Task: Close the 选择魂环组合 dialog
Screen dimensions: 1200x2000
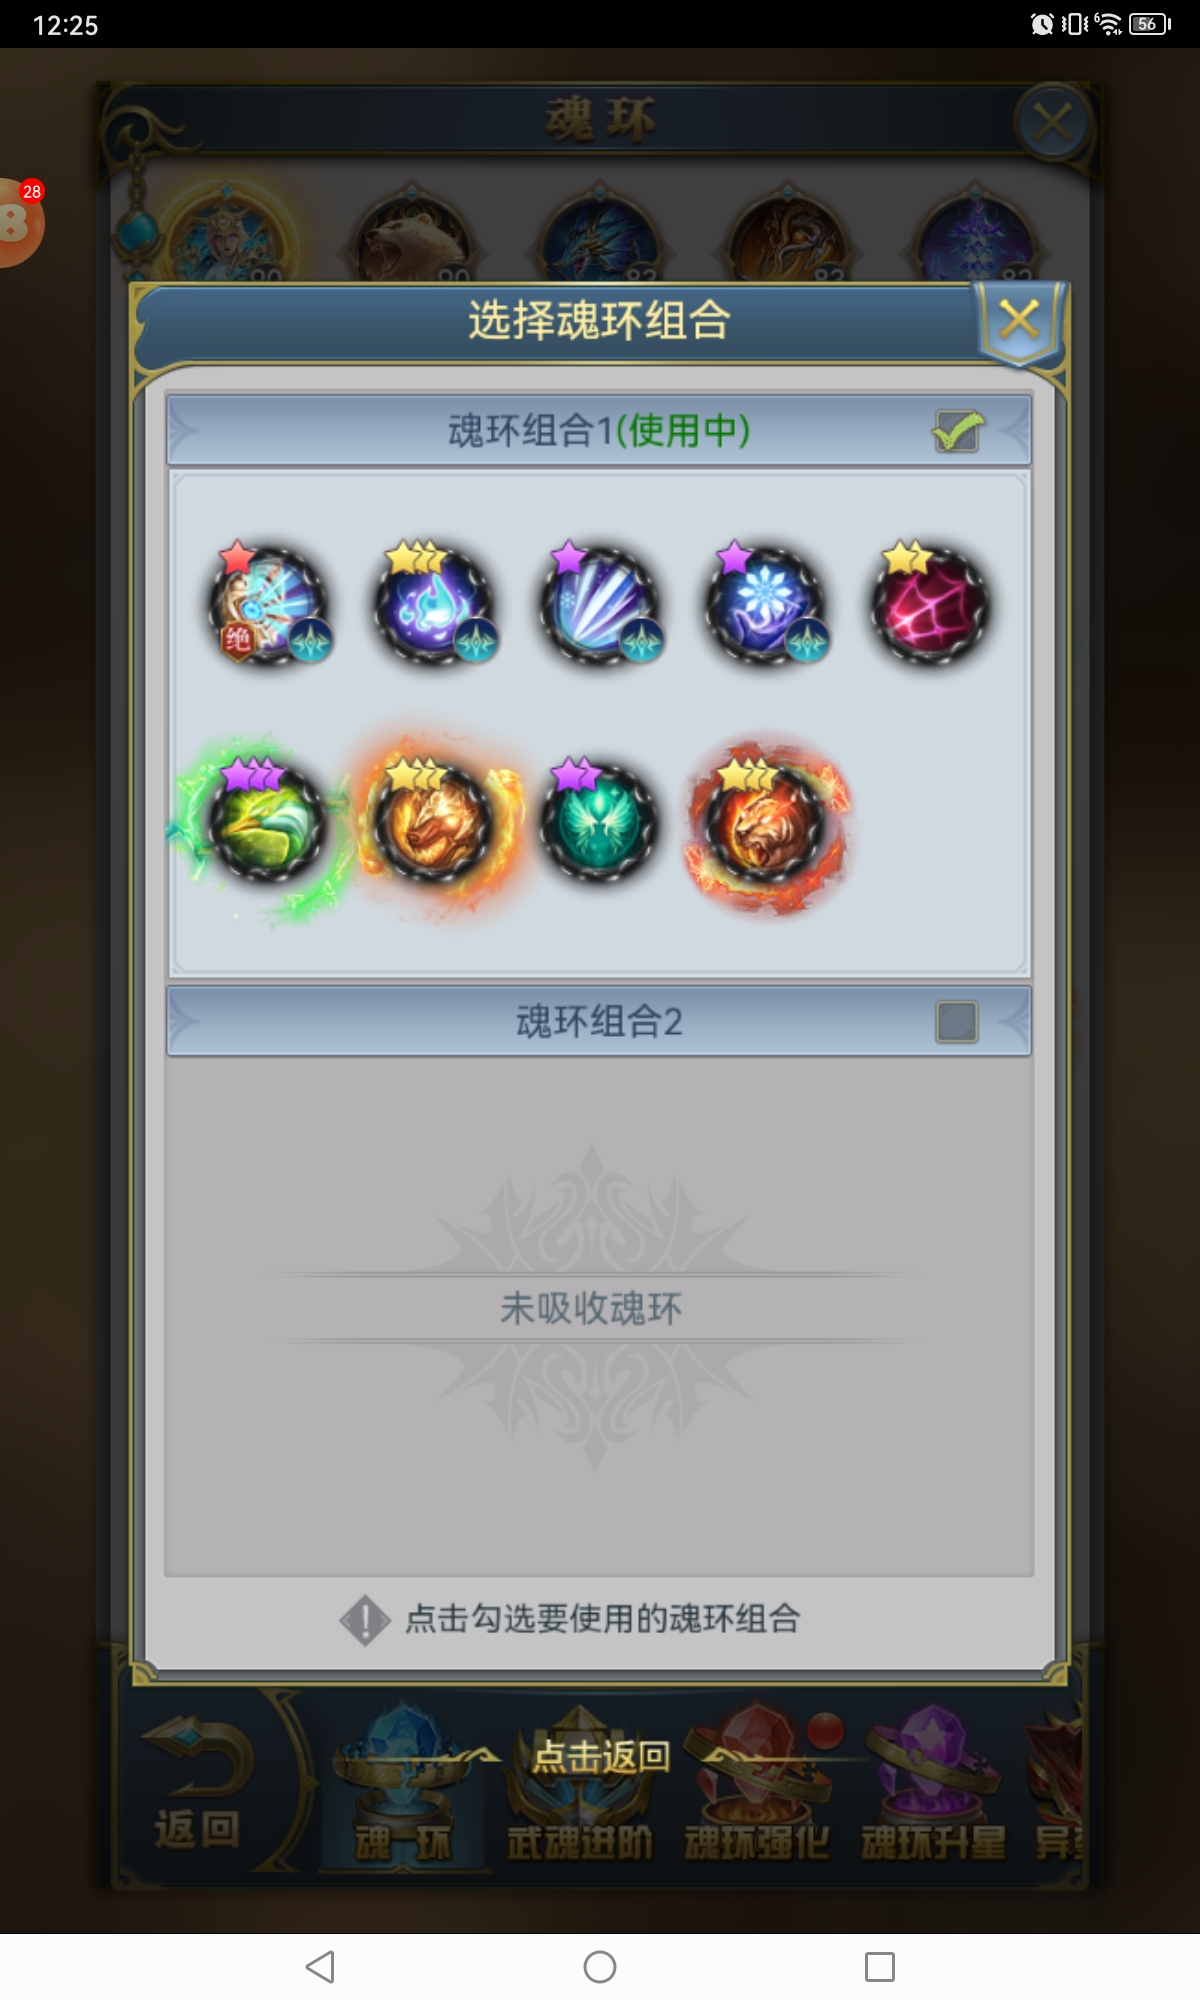Action: point(1019,320)
